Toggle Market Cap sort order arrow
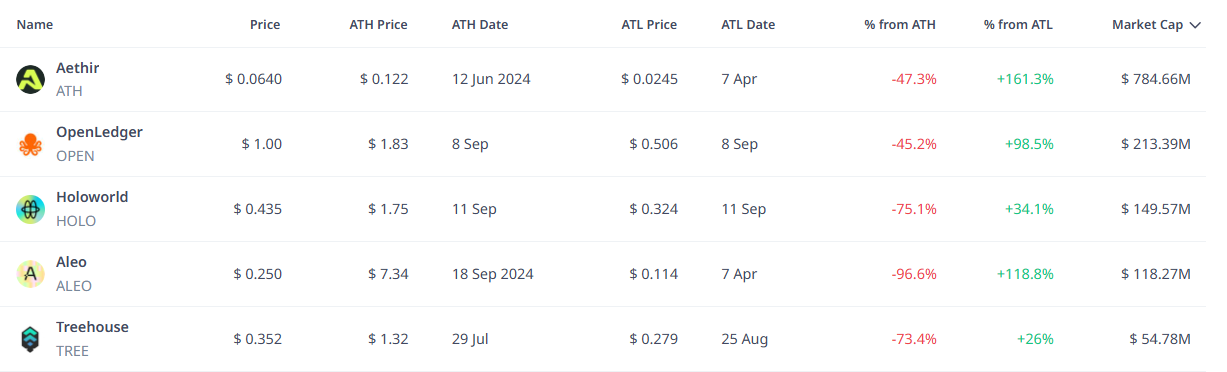The width and height of the screenshot is (1227, 372). coord(1195,25)
